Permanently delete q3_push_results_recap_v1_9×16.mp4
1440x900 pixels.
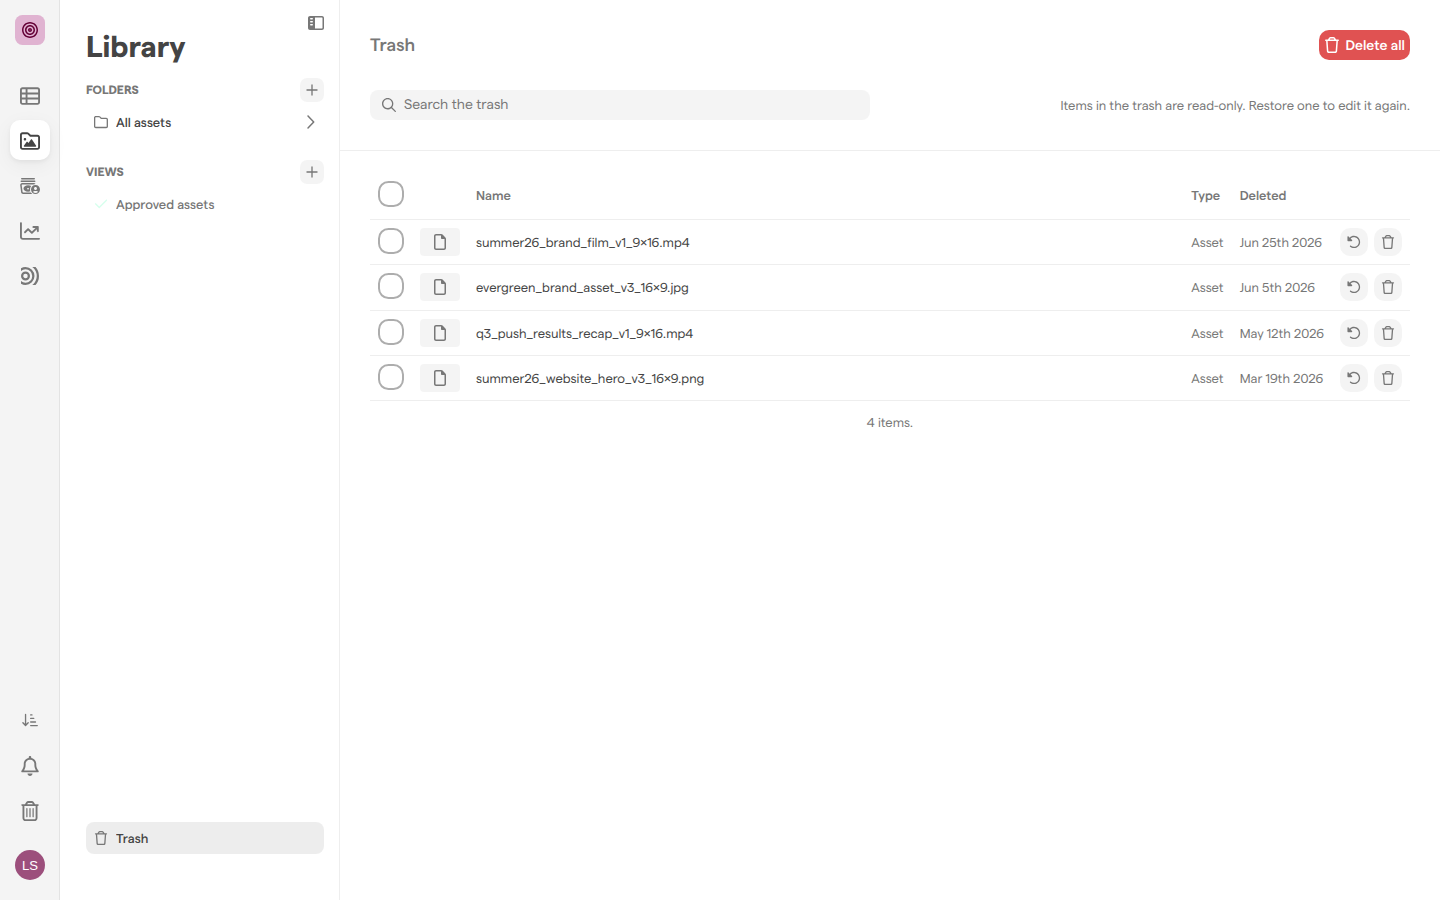pyautogui.click(x=1388, y=333)
